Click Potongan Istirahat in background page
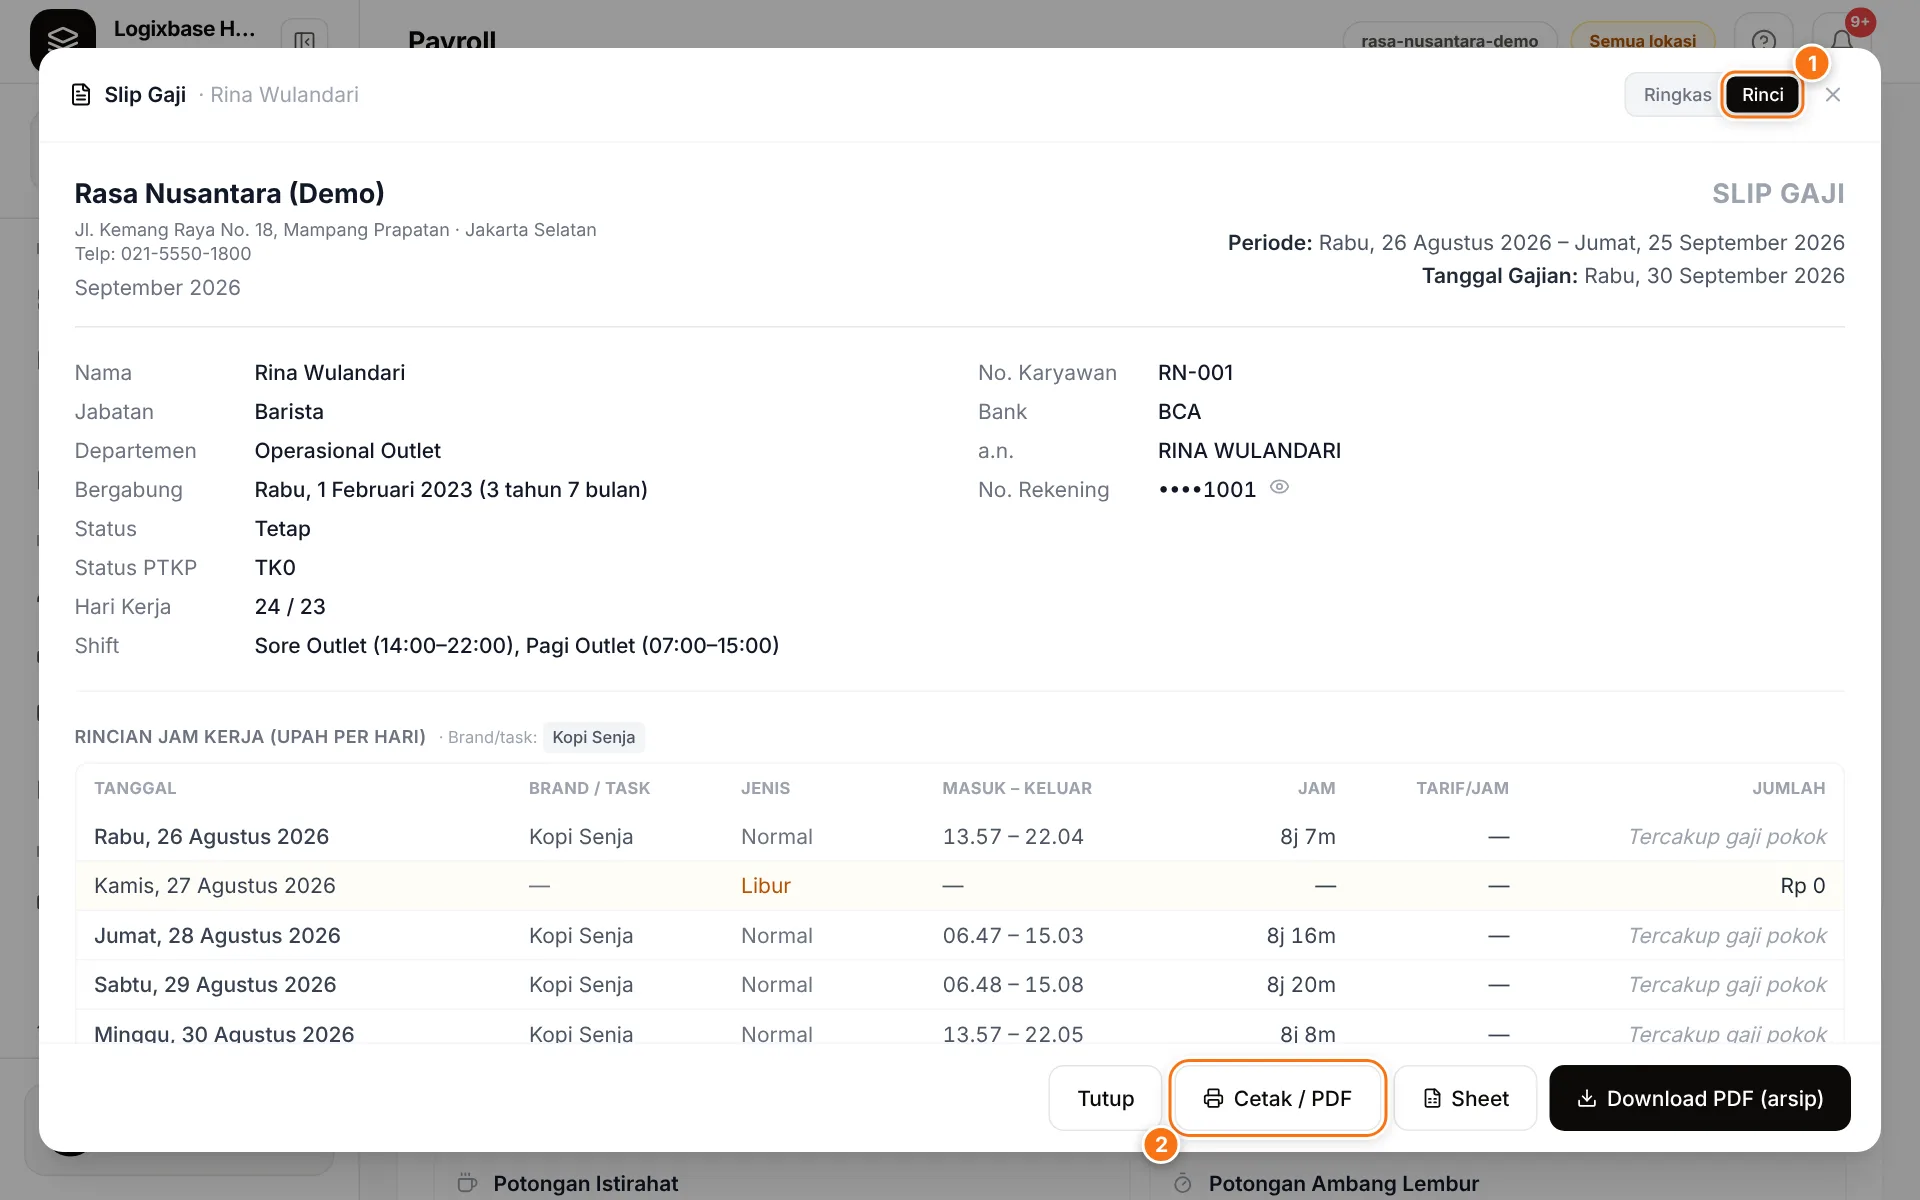 coord(585,1184)
